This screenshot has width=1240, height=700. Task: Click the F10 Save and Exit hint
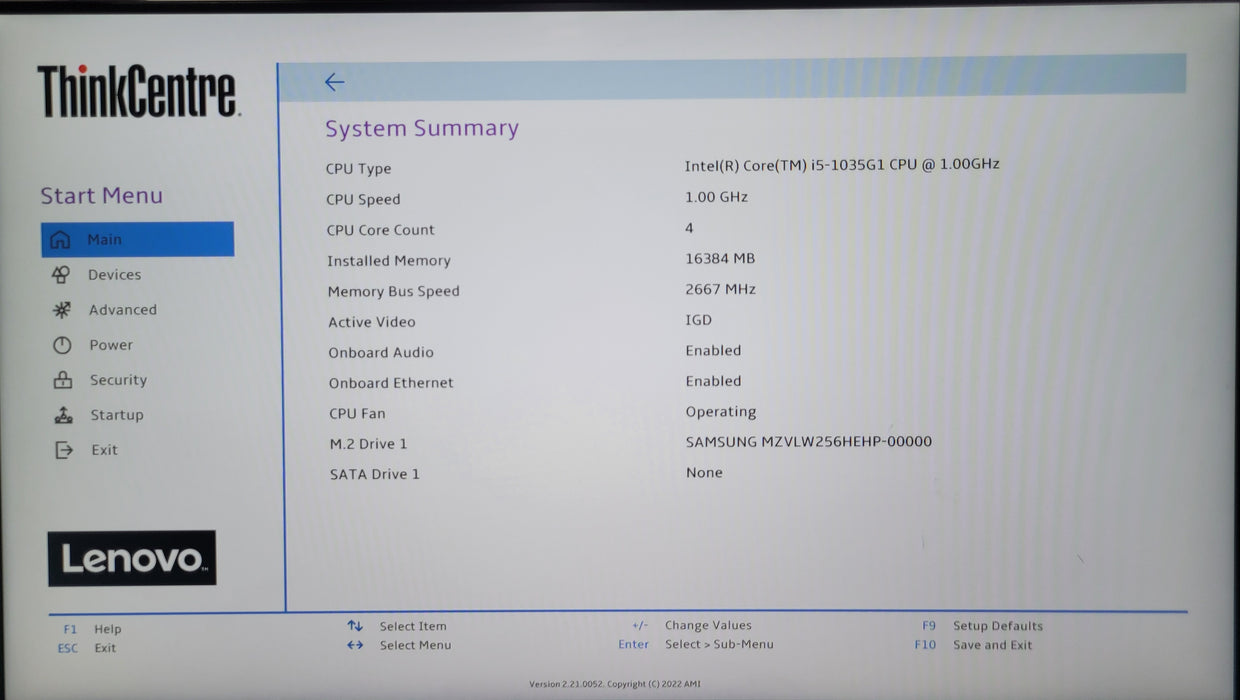tap(973, 645)
